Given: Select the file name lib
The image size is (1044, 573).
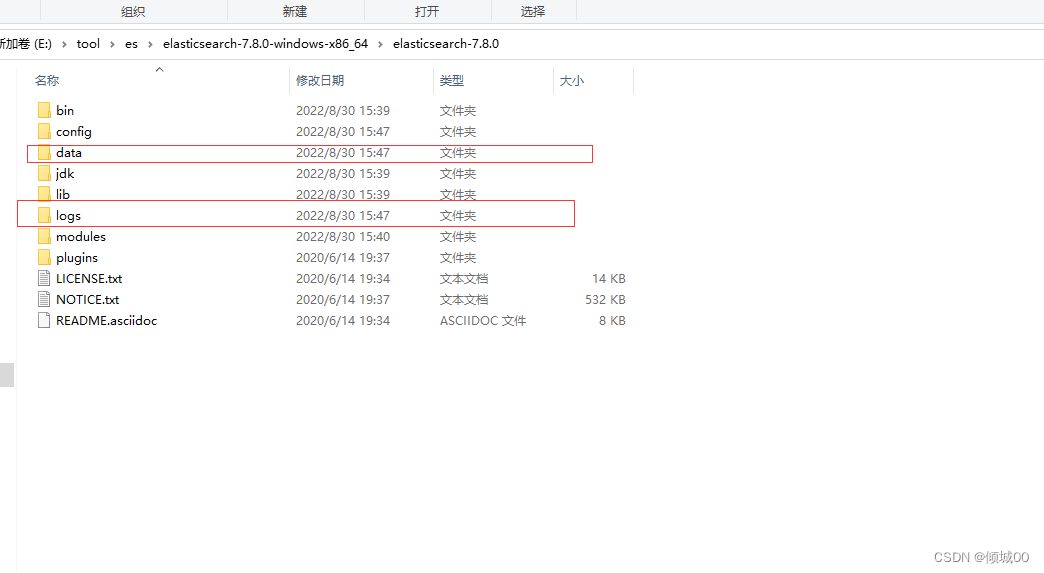Looking at the screenshot, I should (63, 194).
